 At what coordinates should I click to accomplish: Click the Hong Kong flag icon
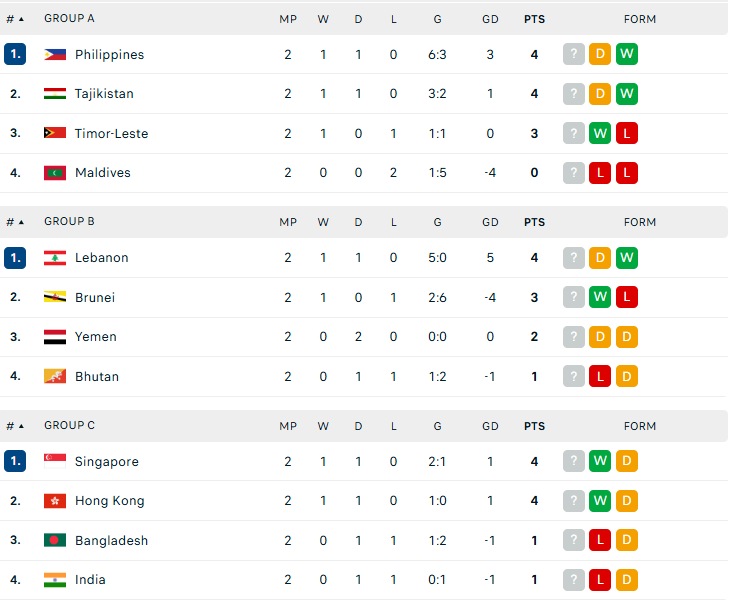55,501
